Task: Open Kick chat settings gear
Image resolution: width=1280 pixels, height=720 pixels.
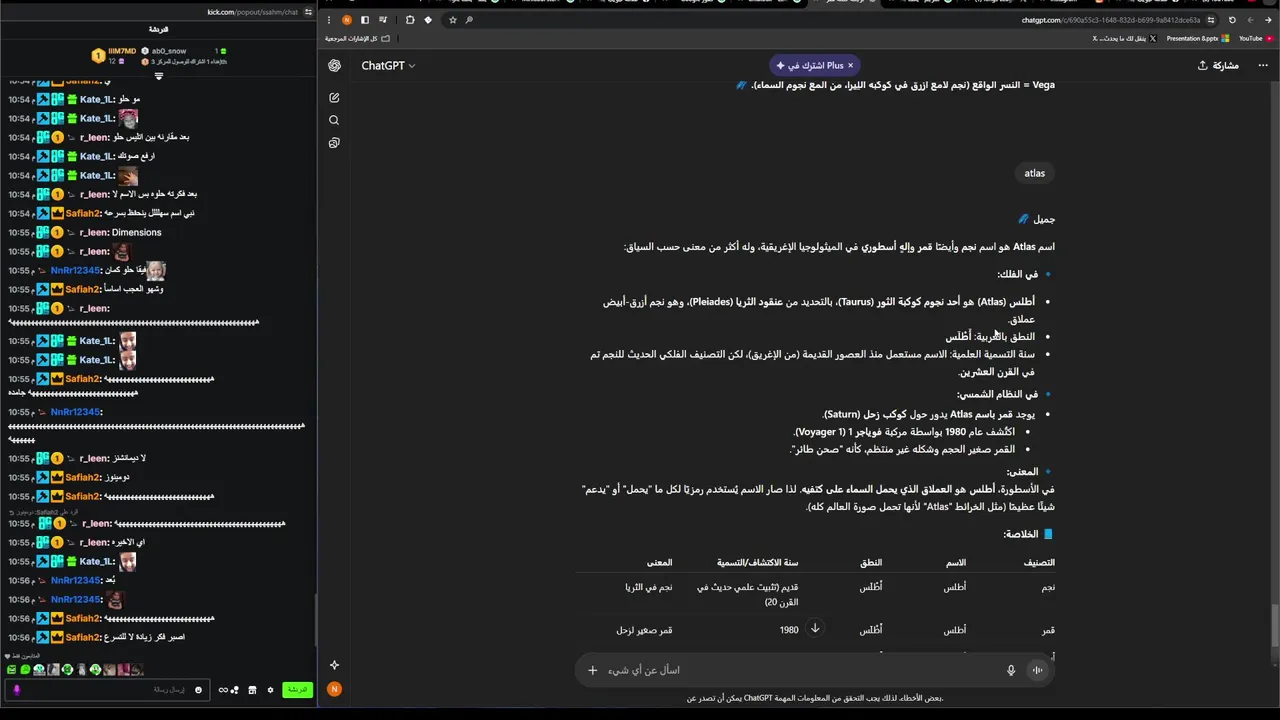Action: coord(270,690)
